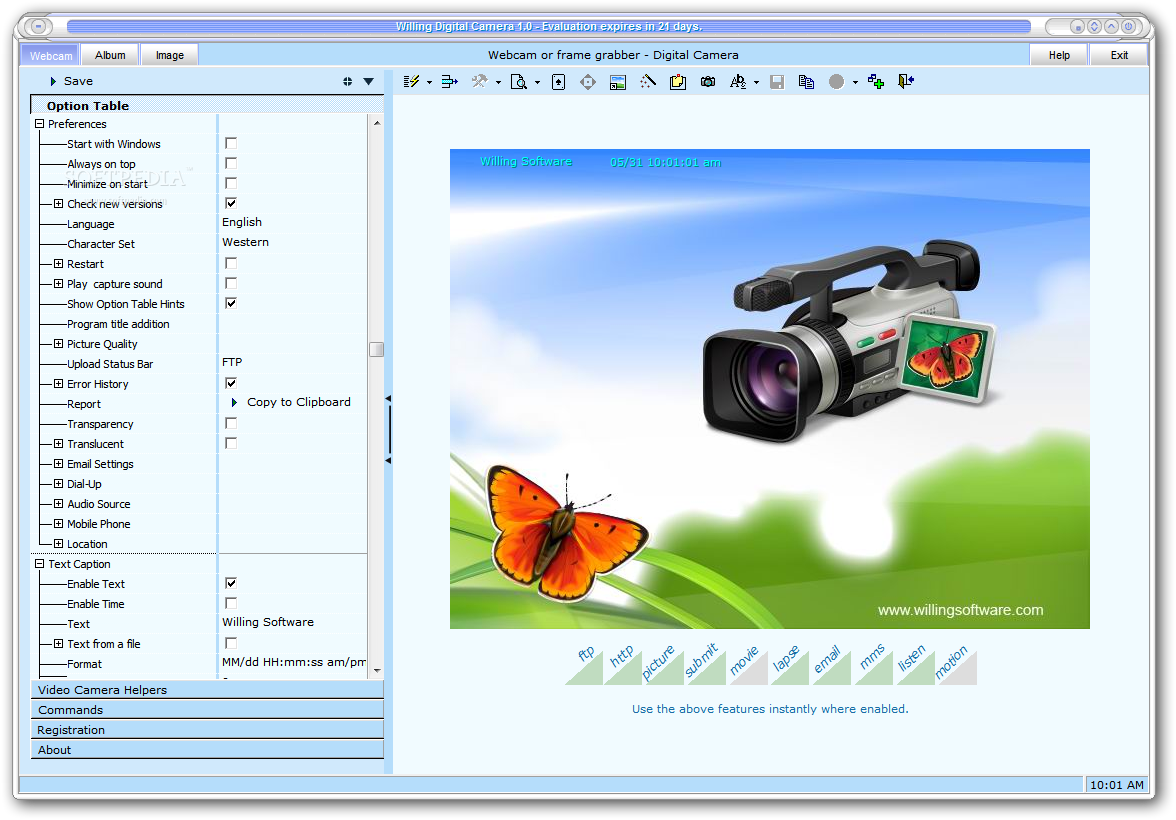Click the clipboard sticky note toolbar icon
The height and width of the screenshot is (820, 1176).
pos(678,82)
